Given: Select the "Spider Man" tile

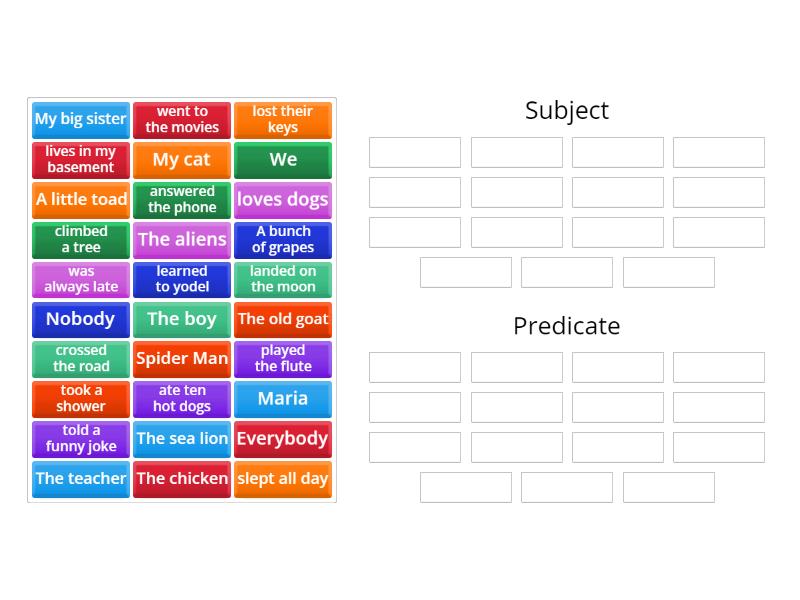Looking at the screenshot, I should (182, 359).
